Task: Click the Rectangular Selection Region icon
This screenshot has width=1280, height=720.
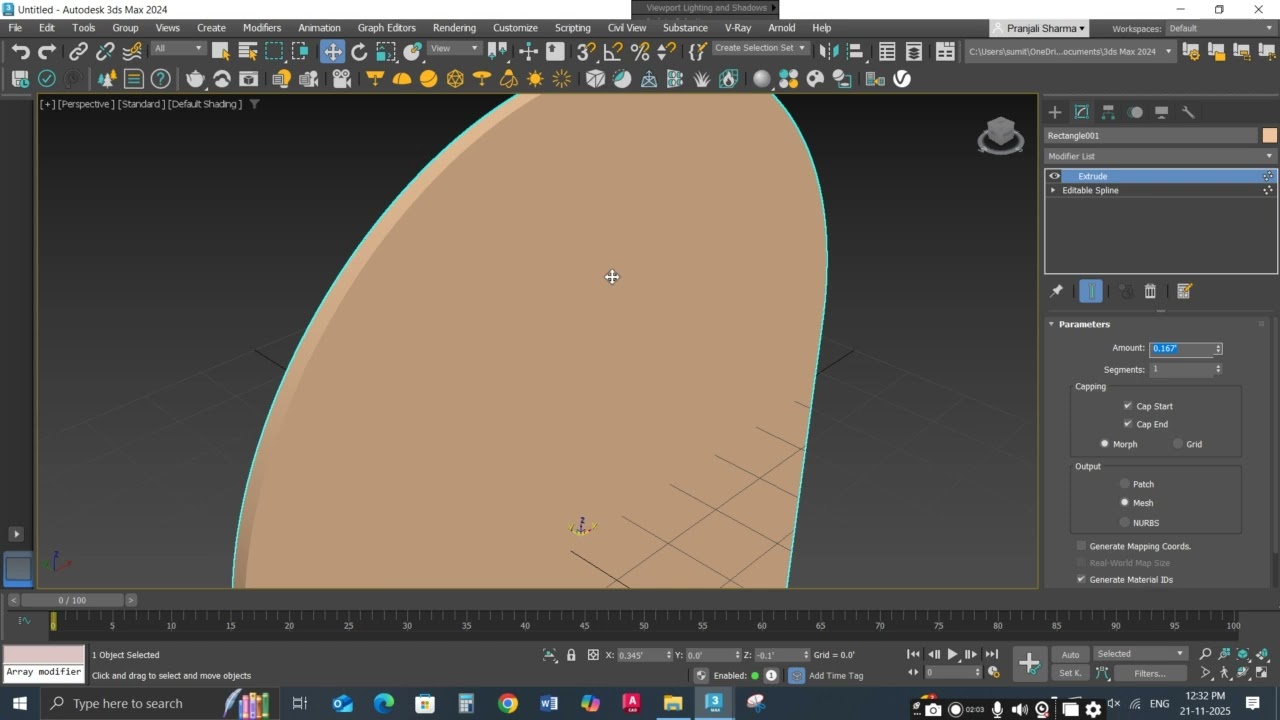Action: [x=274, y=51]
